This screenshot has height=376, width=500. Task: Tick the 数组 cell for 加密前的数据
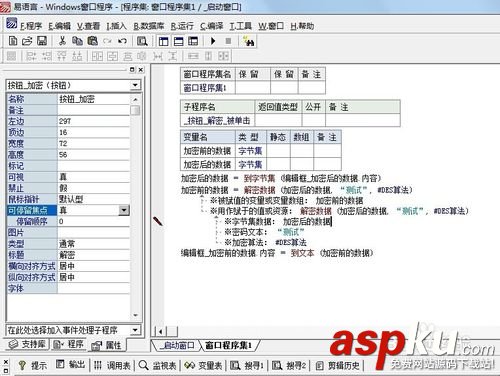point(302,151)
